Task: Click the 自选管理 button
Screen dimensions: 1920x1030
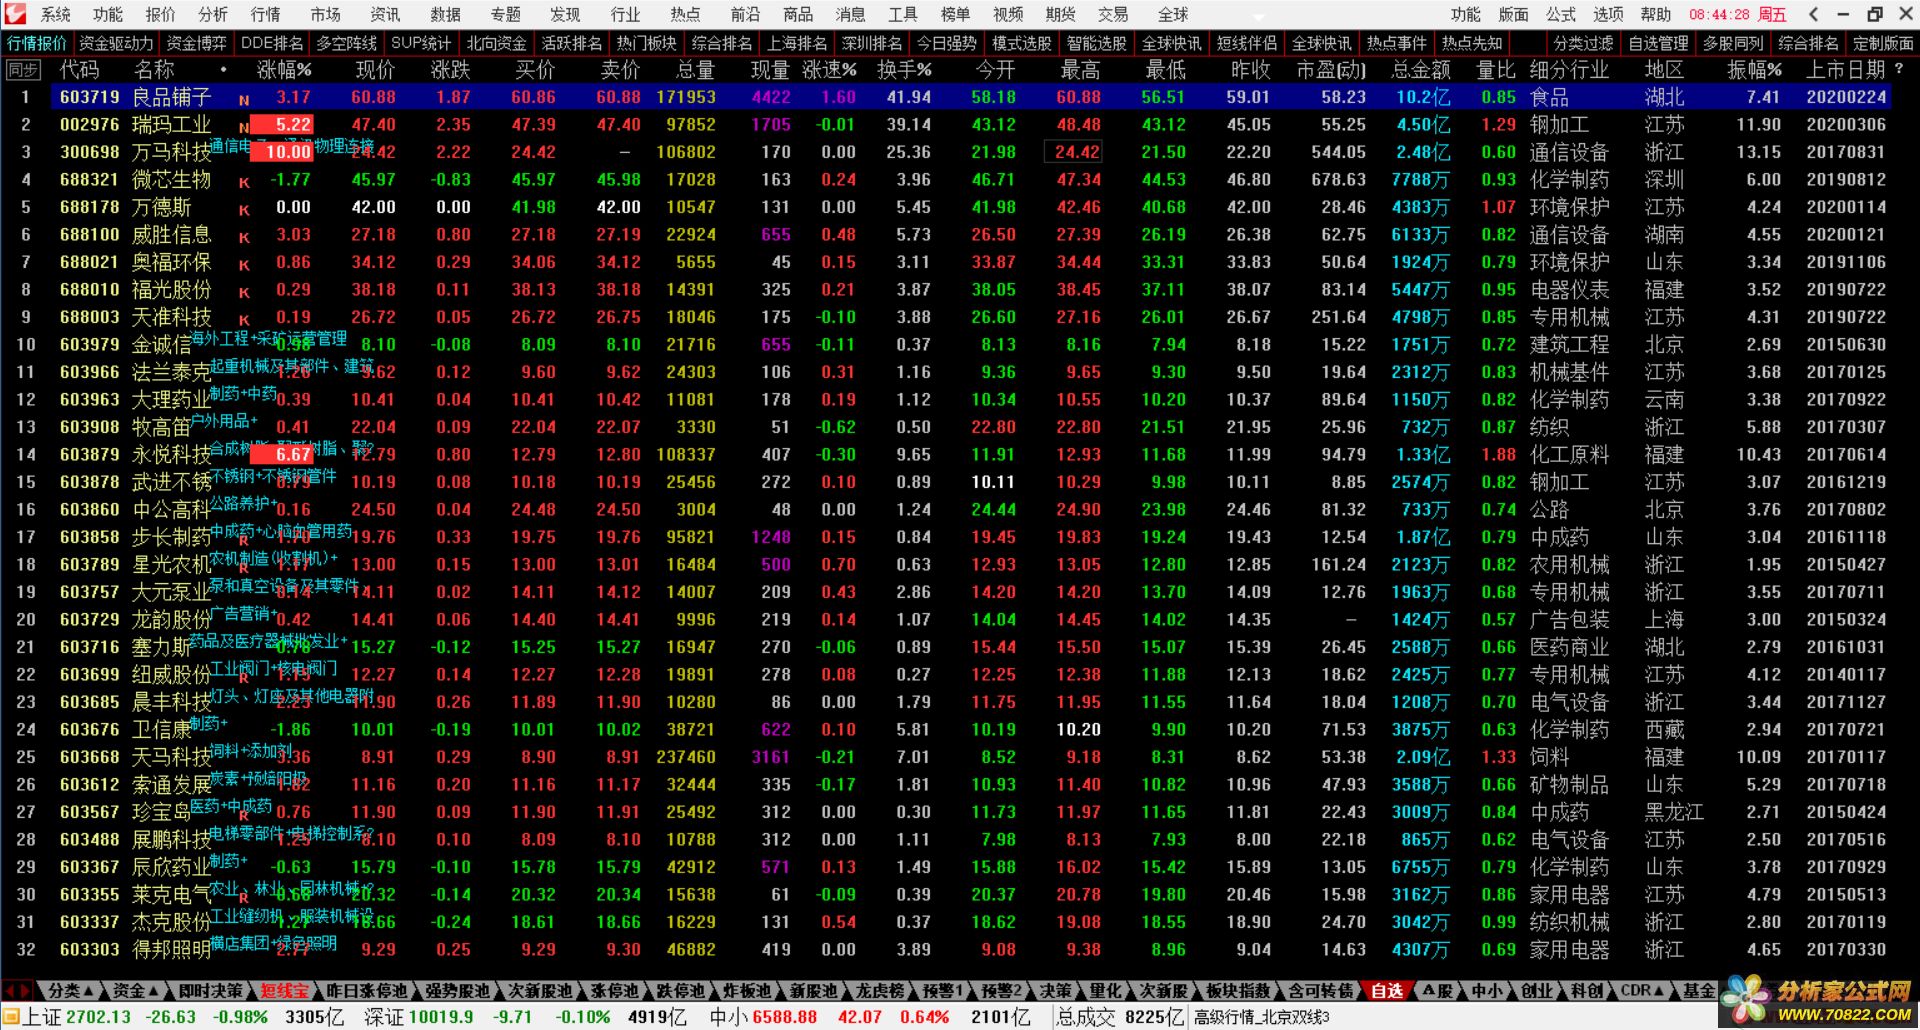Action: 1658,43
